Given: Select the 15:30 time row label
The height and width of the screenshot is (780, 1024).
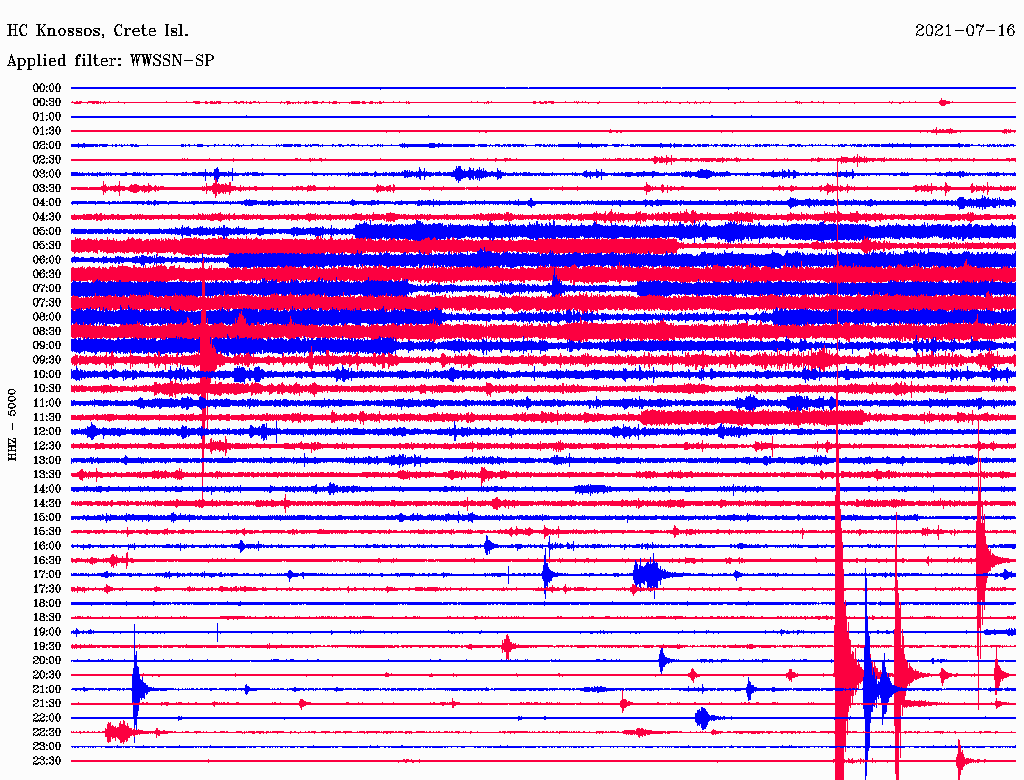Looking at the screenshot, I should (x=46, y=532).
